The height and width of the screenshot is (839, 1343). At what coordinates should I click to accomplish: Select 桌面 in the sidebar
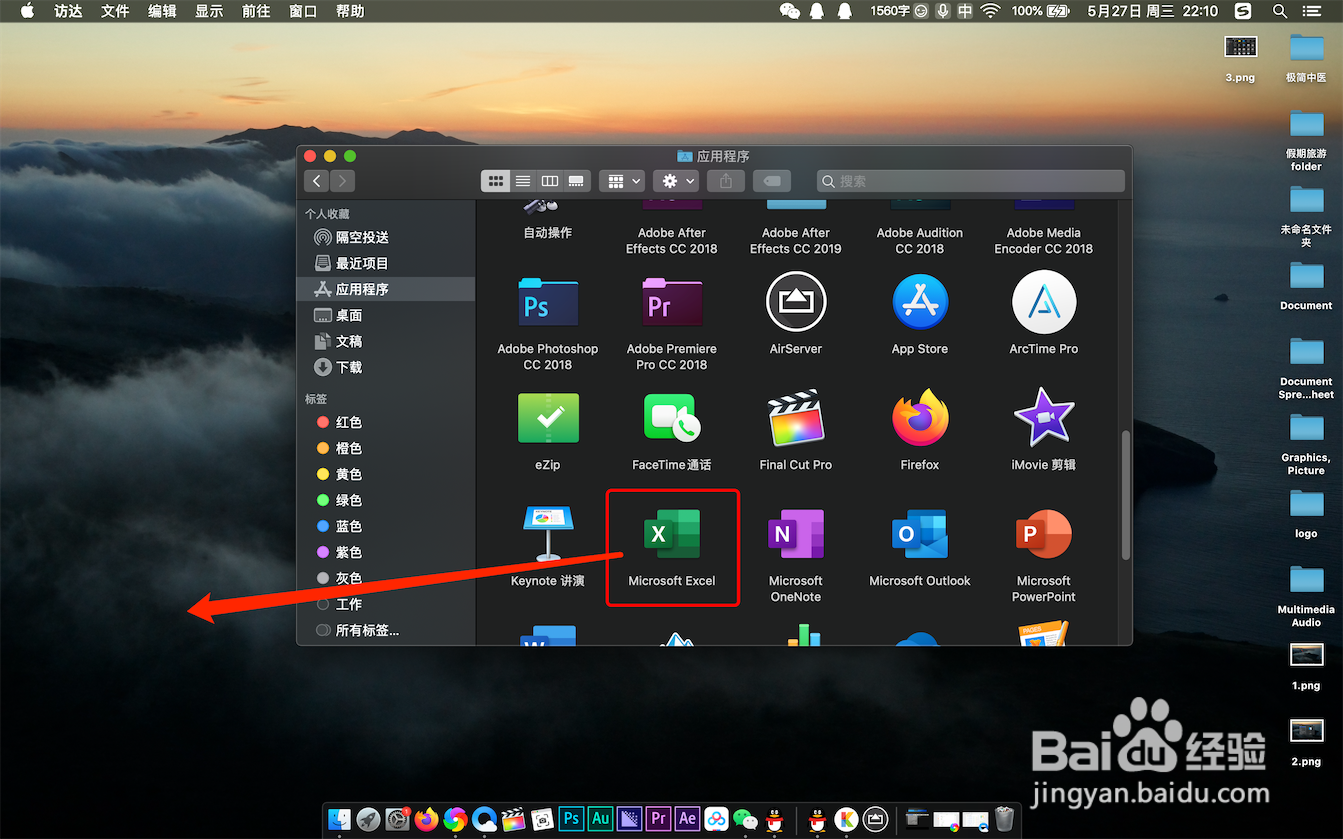point(386,315)
